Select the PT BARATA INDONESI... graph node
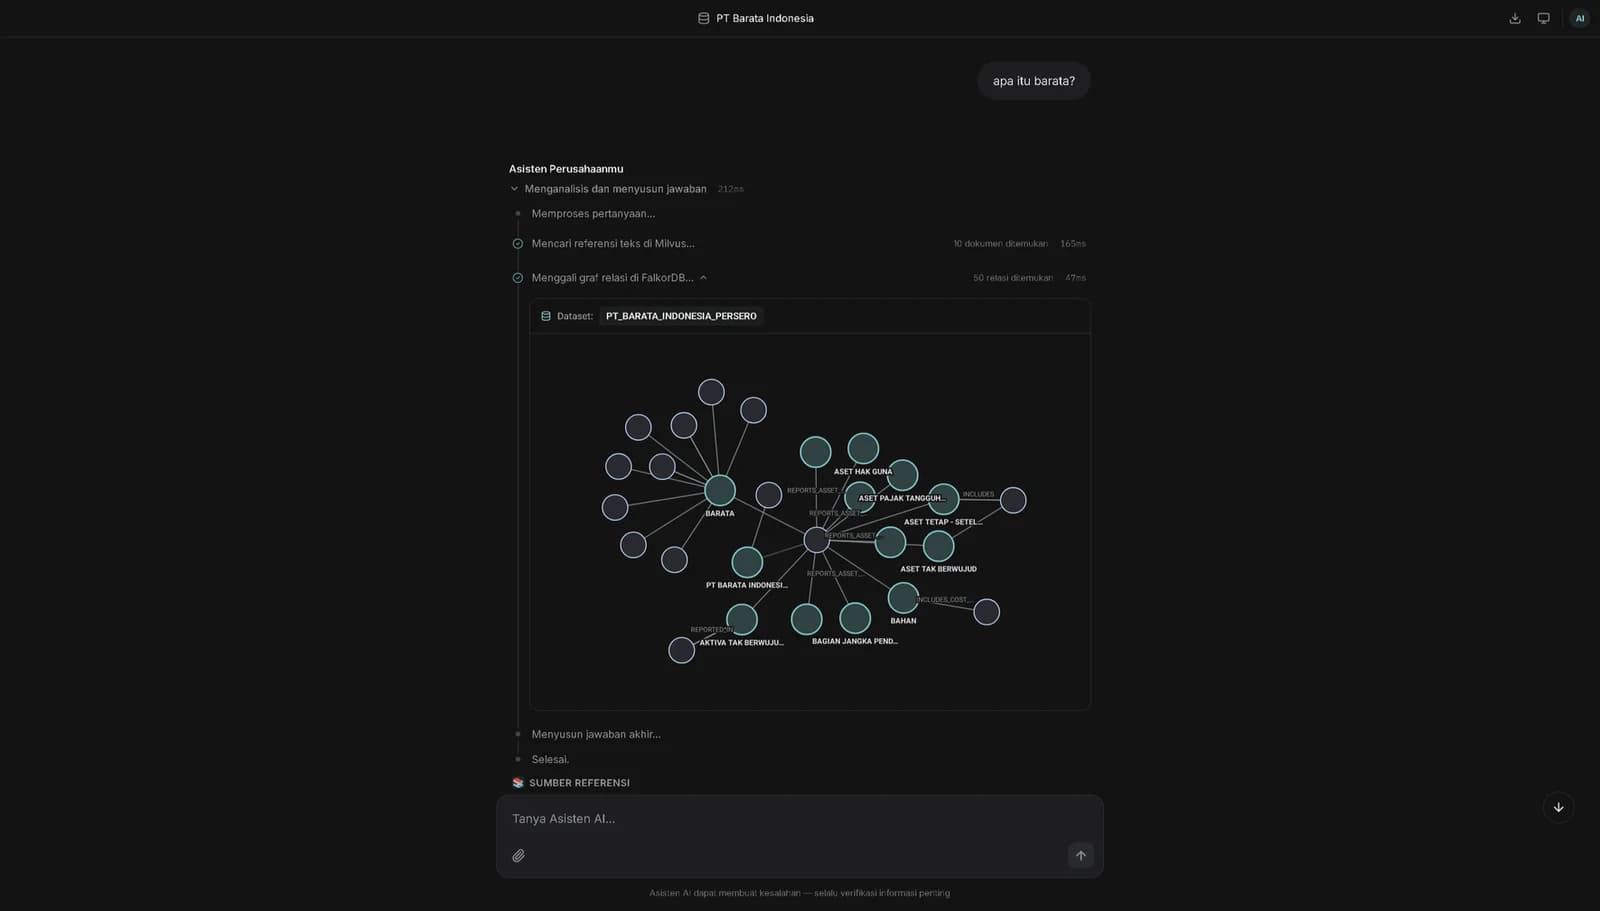 coord(747,562)
